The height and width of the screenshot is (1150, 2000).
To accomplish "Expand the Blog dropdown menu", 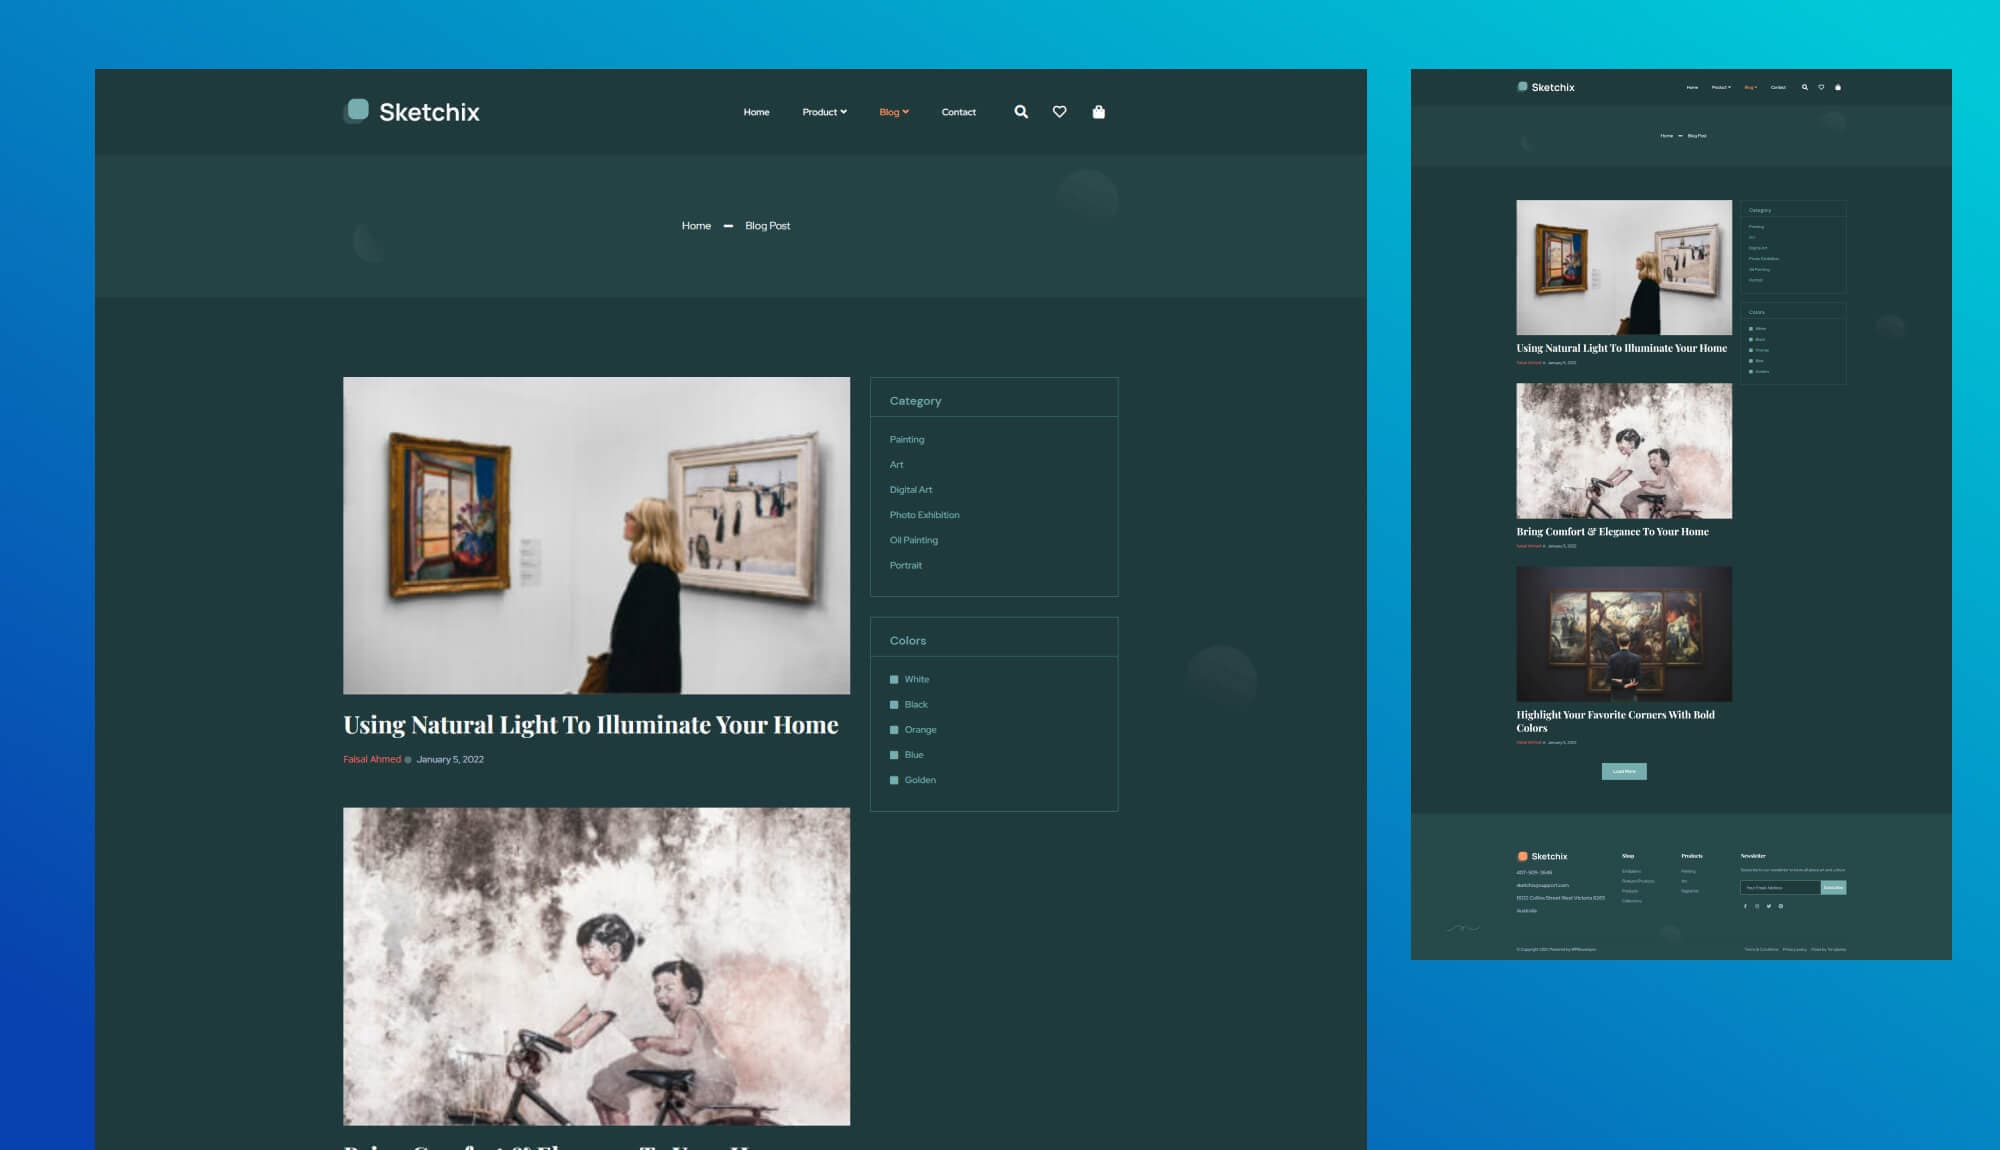I will (x=893, y=112).
